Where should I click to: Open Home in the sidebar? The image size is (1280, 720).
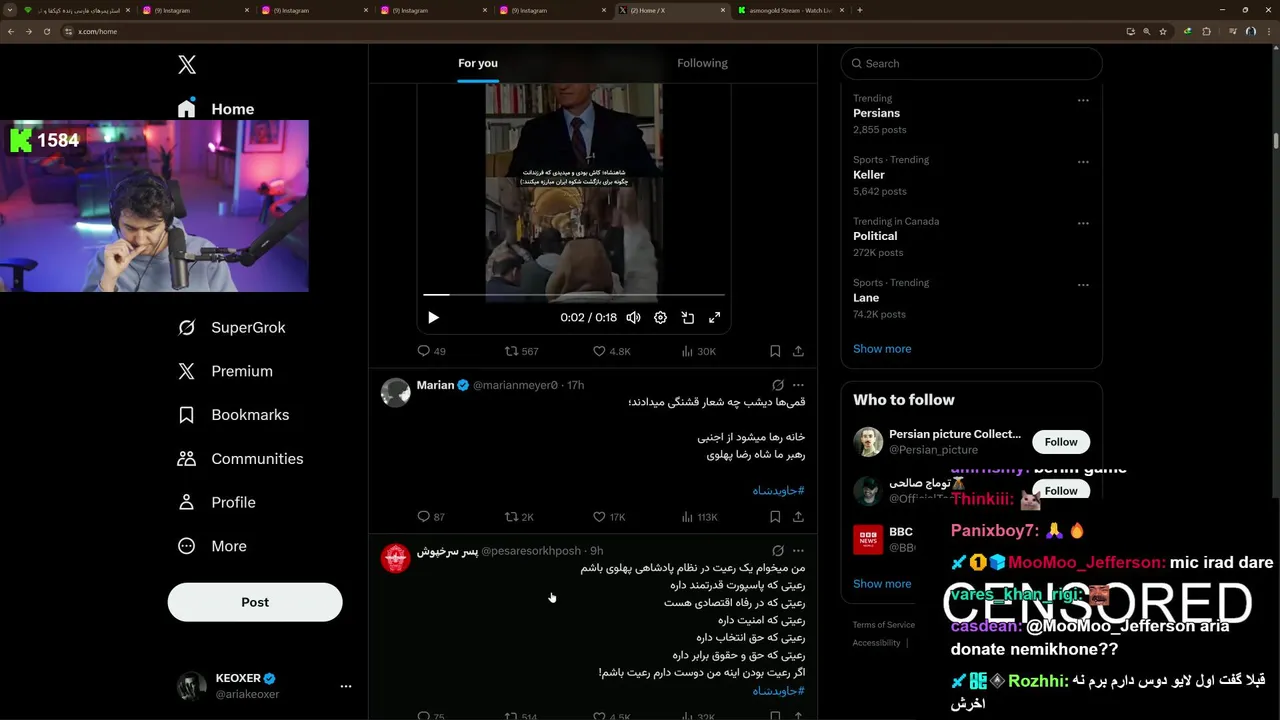[215, 109]
